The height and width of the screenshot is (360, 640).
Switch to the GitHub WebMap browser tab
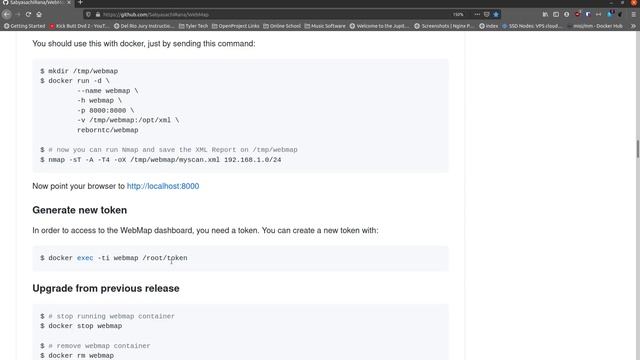35,2
